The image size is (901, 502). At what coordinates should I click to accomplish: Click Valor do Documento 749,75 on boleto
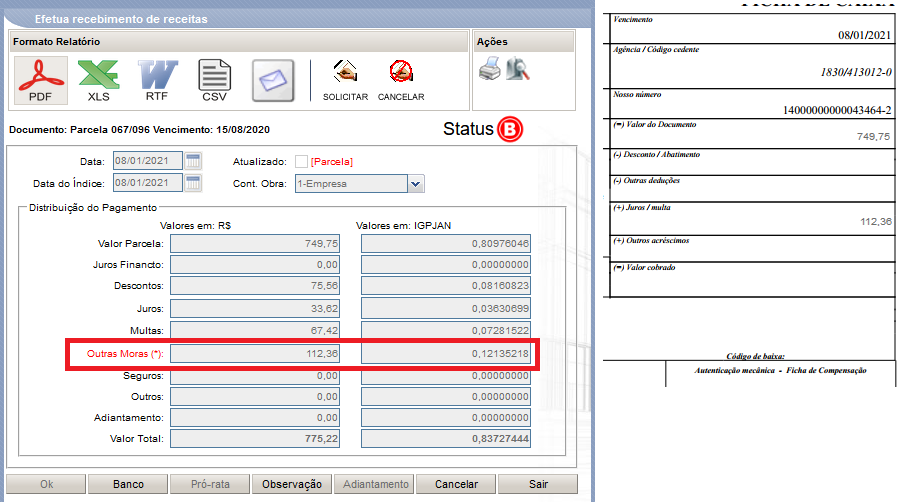(x=873, y=137)
